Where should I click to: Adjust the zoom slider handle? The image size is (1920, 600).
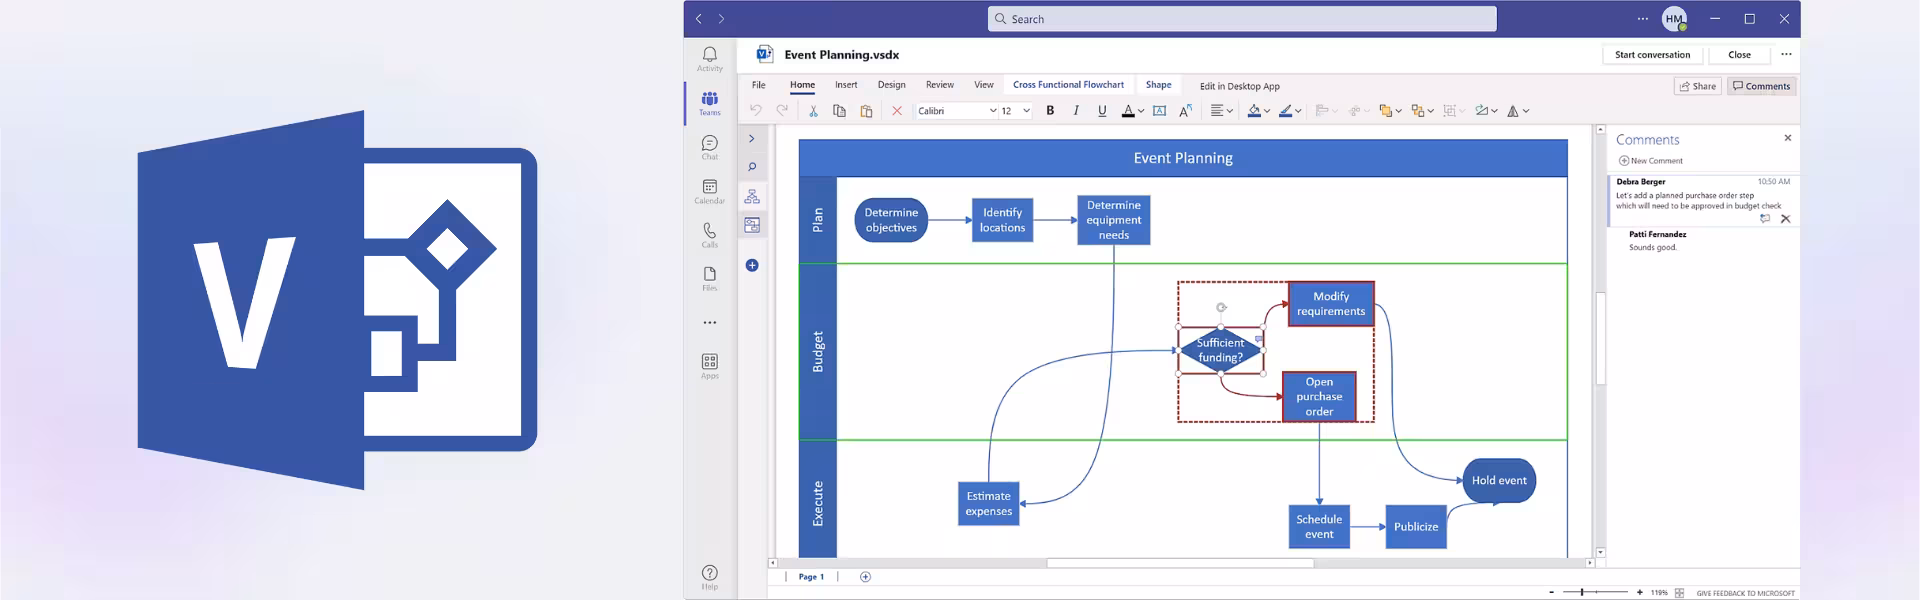click(x=1582, y=593)
